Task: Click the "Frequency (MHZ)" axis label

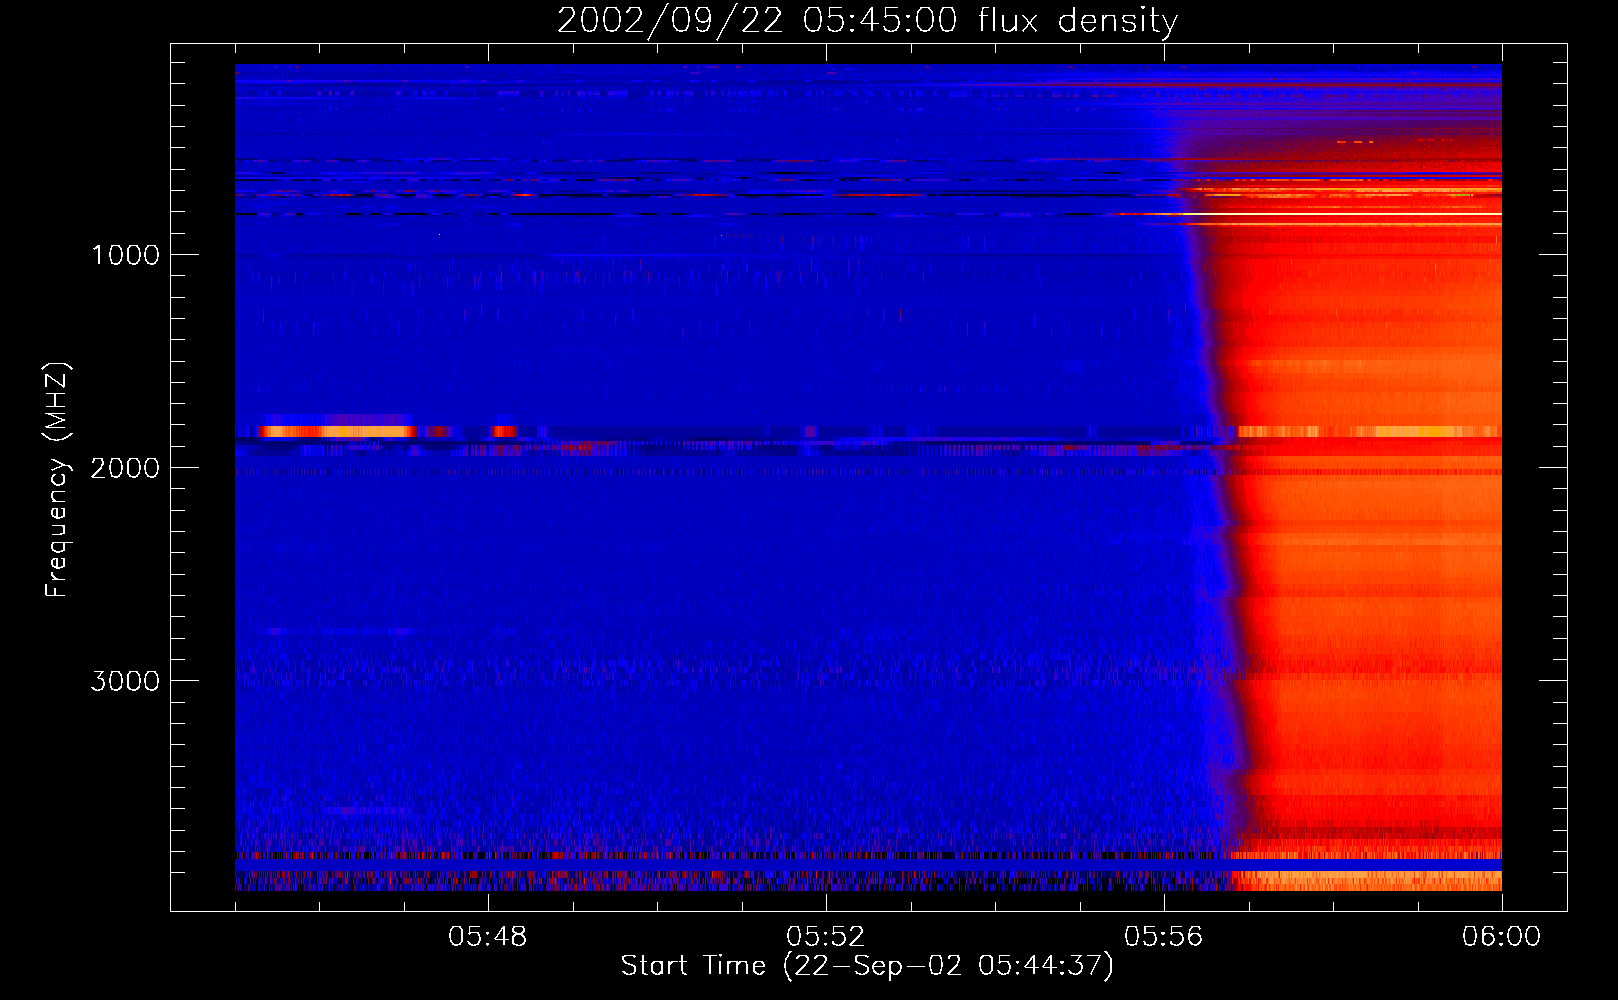Action: click(x=57, y=480)
